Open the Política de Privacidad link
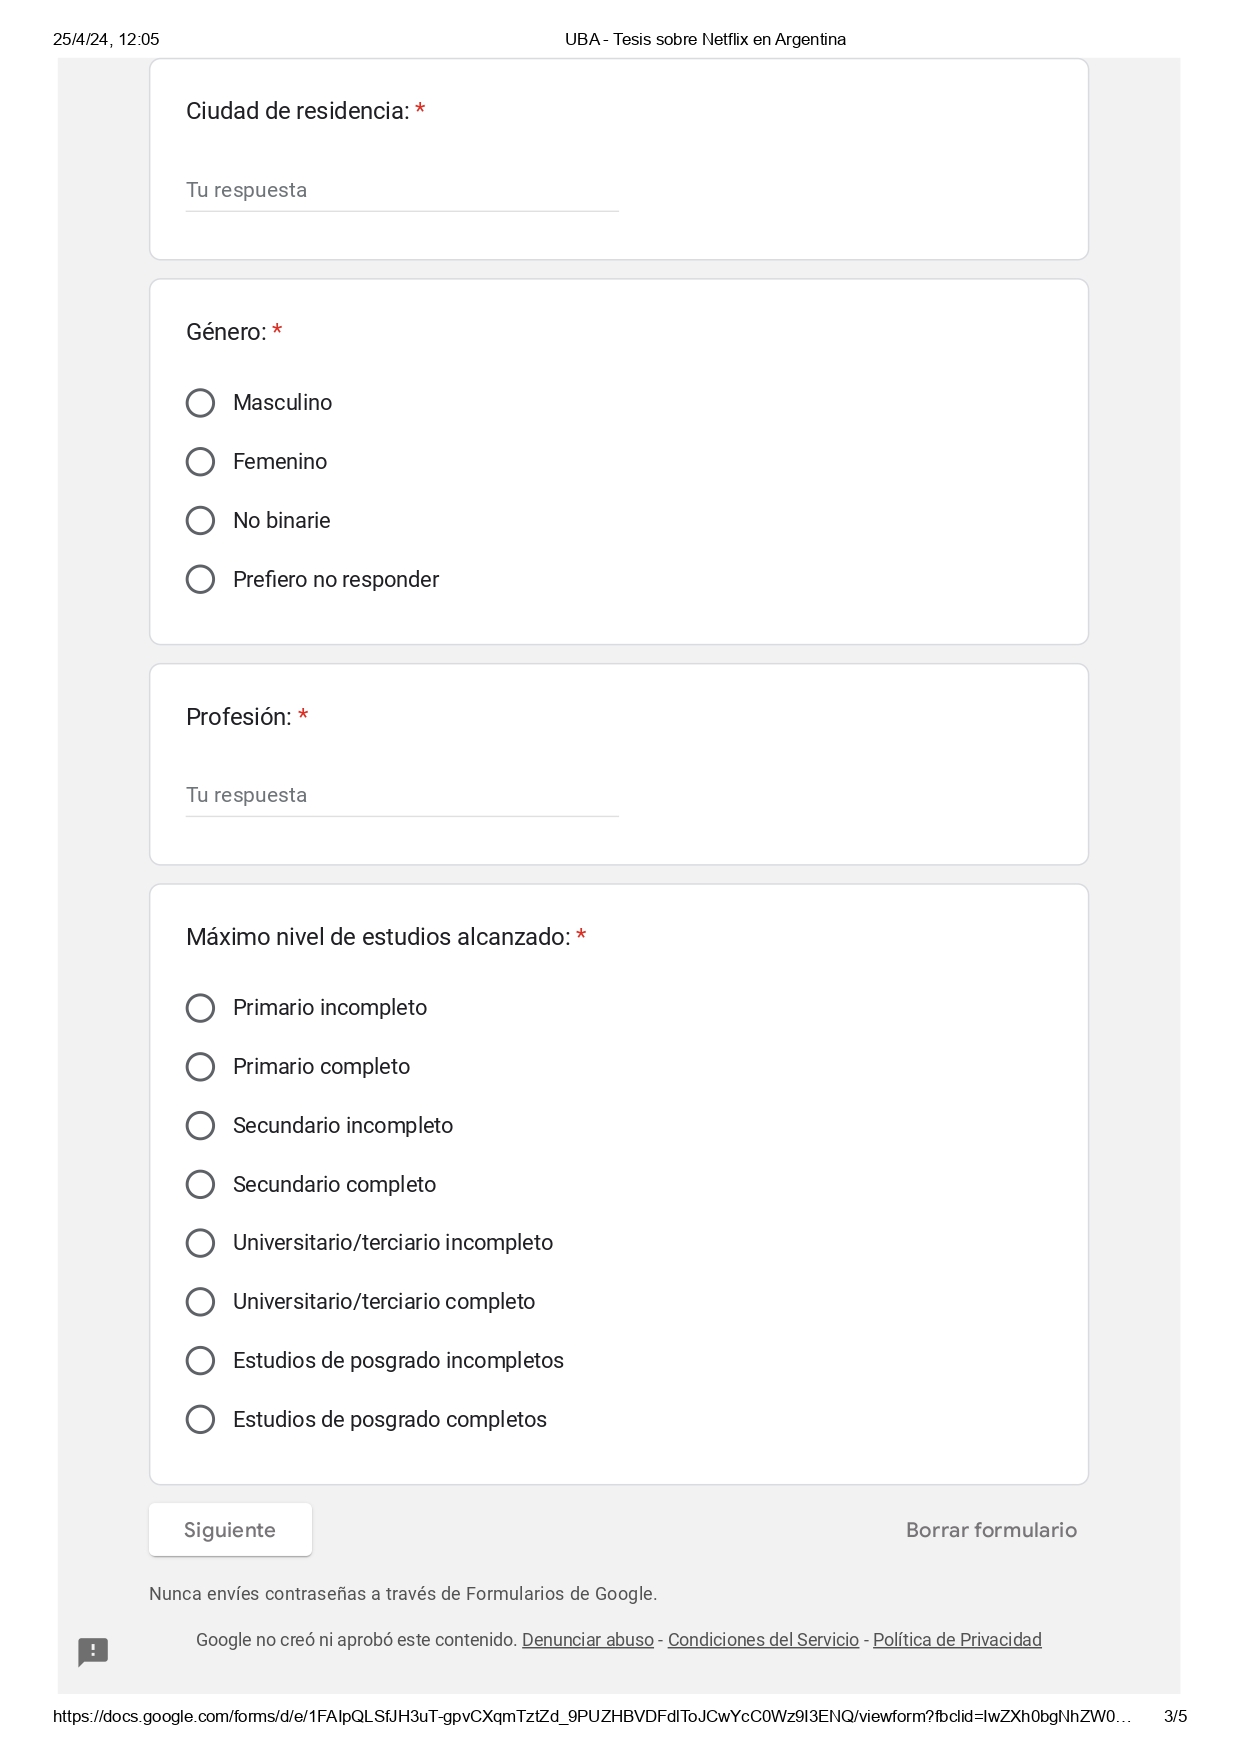Screen dimensions: 1240x1754 coord(957,1640)
